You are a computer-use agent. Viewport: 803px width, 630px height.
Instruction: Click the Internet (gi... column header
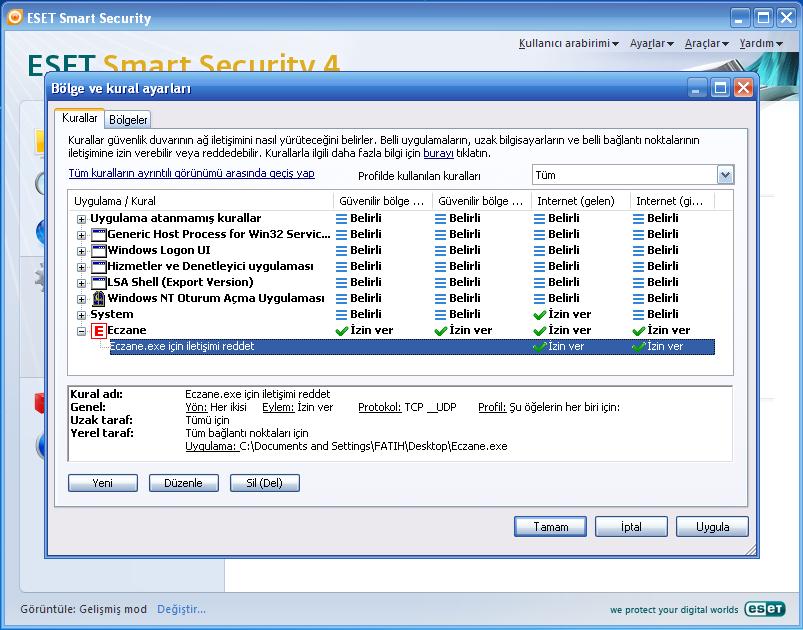(672, 201)
